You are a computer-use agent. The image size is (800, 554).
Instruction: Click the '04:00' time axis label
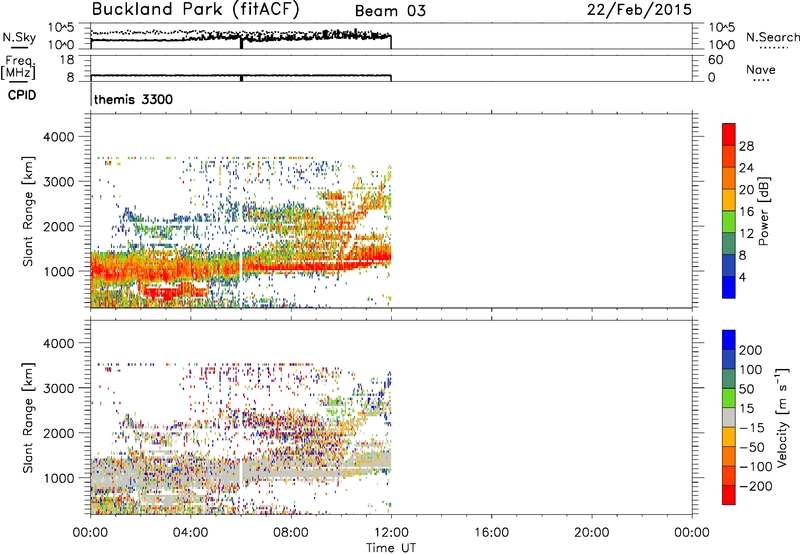tap(190, 533)
